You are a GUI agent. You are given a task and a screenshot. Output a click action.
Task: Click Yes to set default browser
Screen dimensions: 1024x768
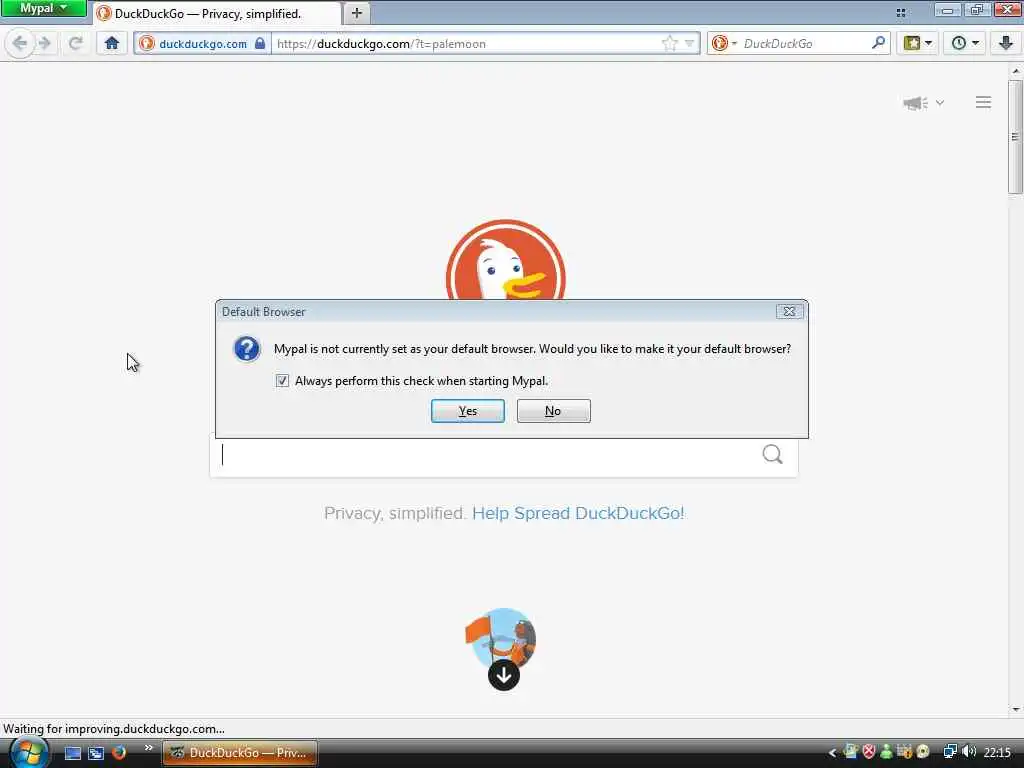tap(468, 411)
